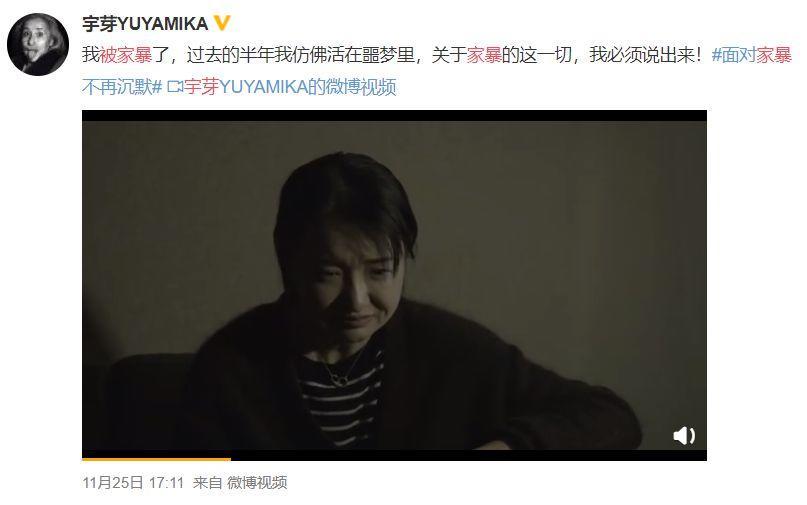
Task: Click the 来自 label beside the timestamp
Action: (207, 482)
